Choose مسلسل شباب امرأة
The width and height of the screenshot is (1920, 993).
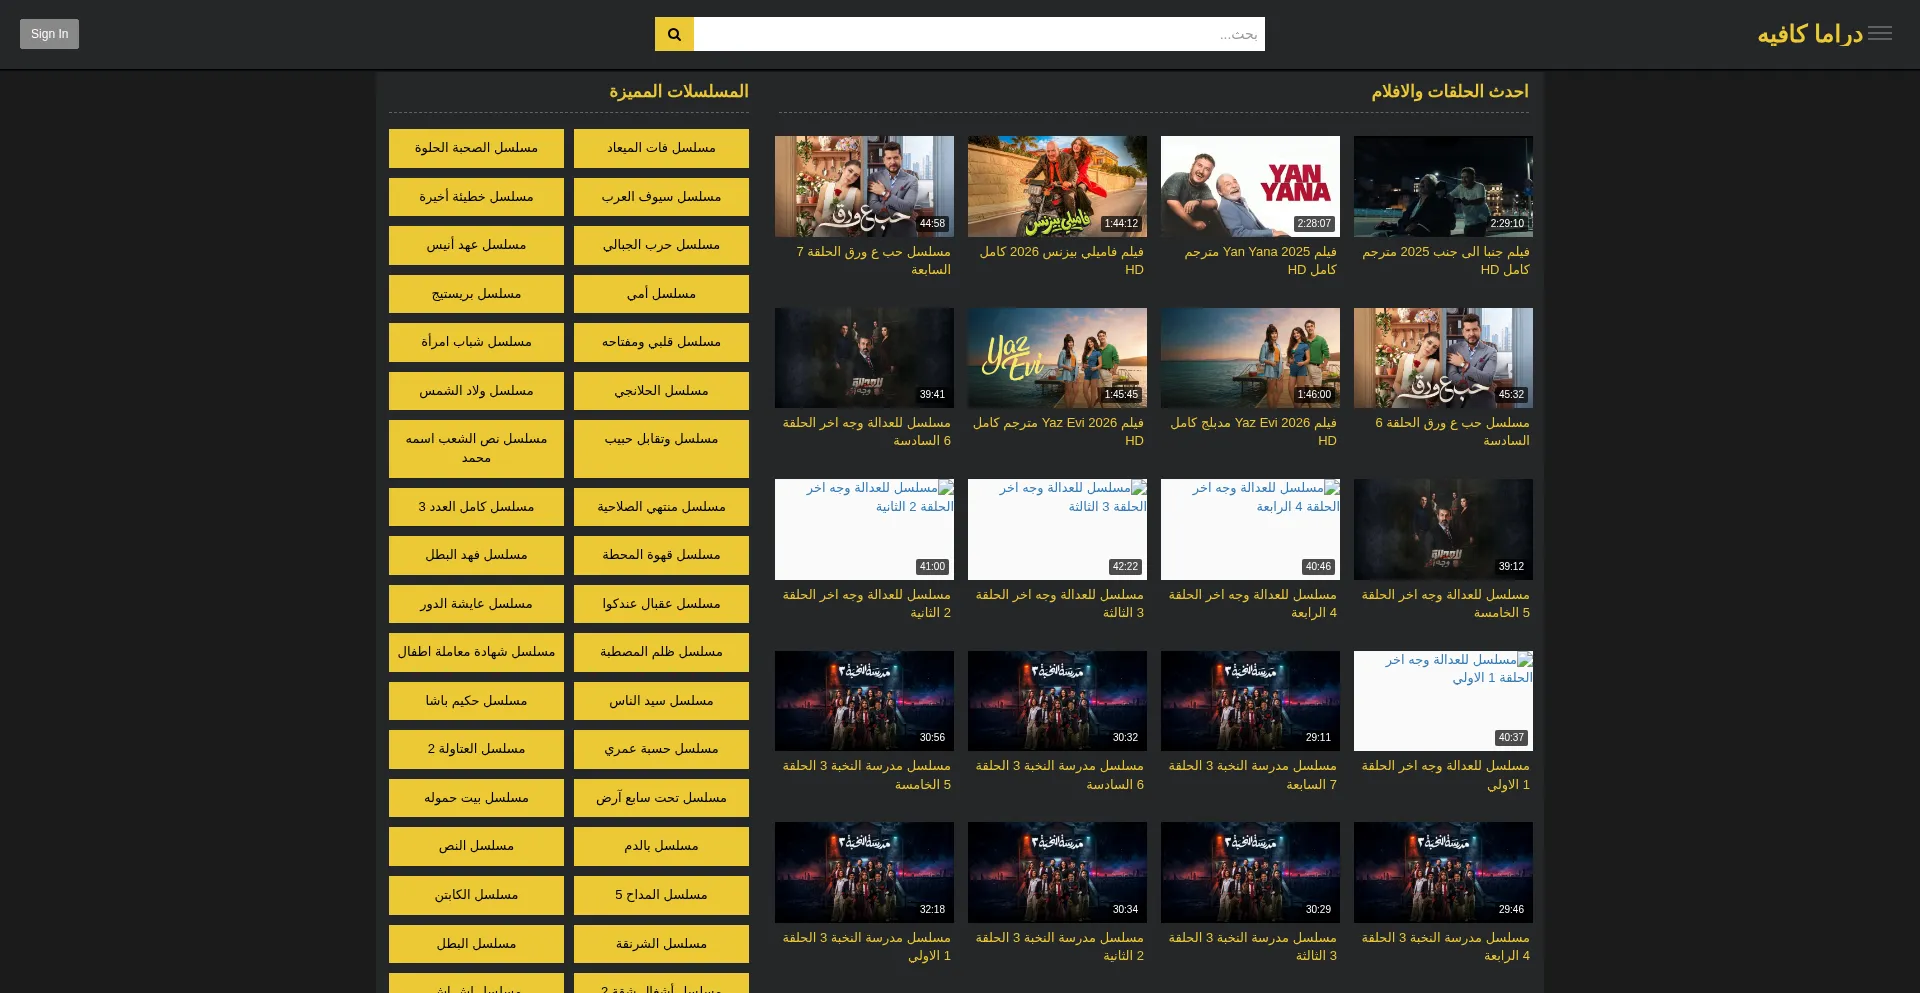(x=476, y=342)
